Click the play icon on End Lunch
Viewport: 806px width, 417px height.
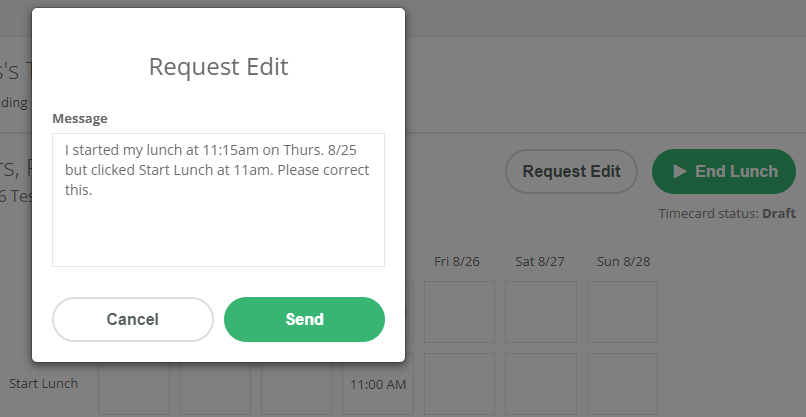(680, 171)
